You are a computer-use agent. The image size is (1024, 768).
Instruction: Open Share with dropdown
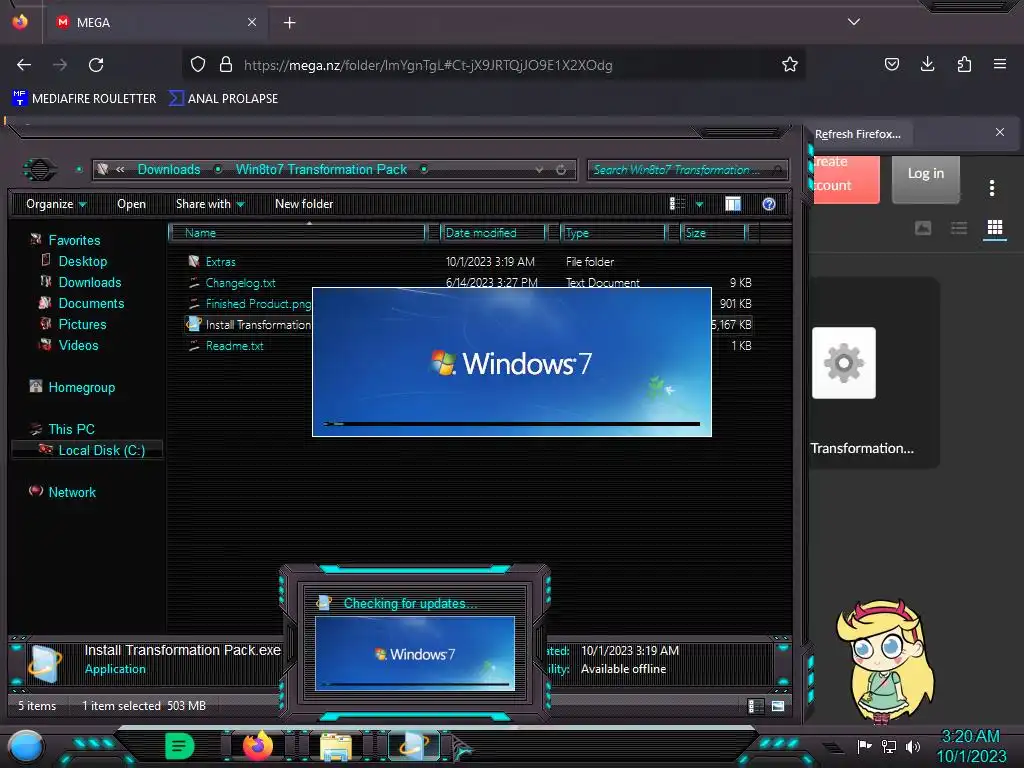[x=210, y=204]
